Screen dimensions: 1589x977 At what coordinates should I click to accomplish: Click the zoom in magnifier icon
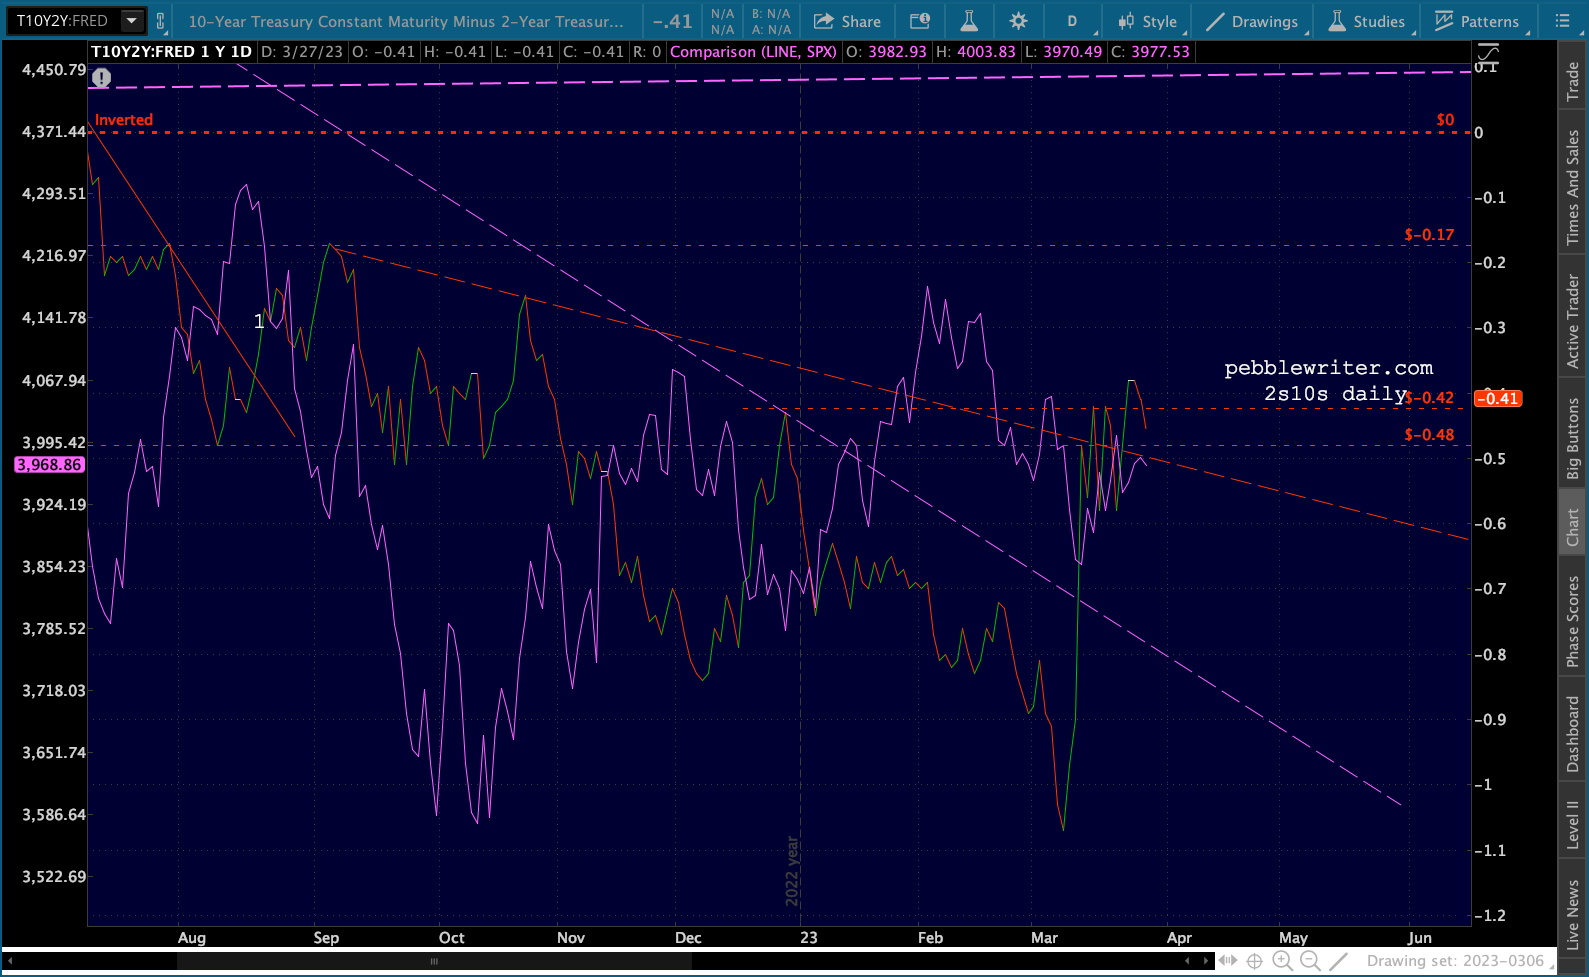pos(1282,961)
